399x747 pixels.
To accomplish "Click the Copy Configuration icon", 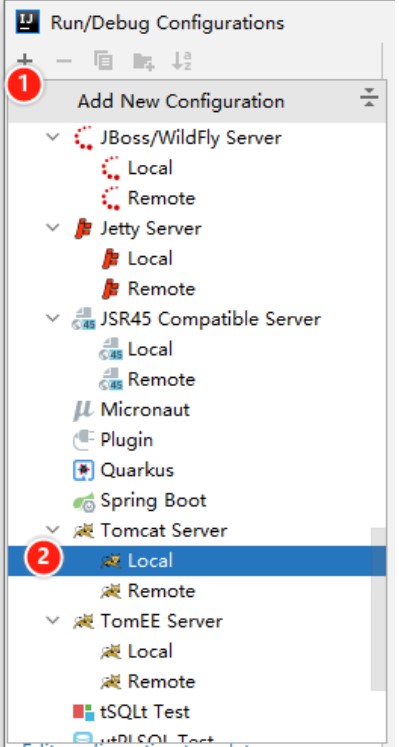I will [103, 61].
